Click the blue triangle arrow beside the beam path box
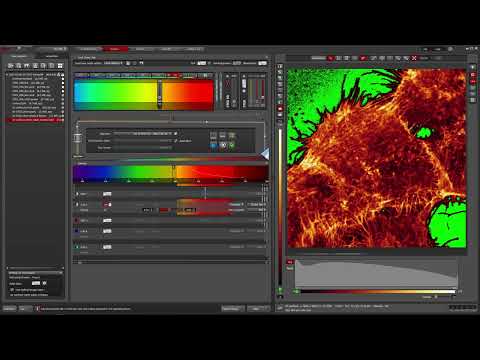The height and width of the screenshot is (360, 480). [265, 154]
